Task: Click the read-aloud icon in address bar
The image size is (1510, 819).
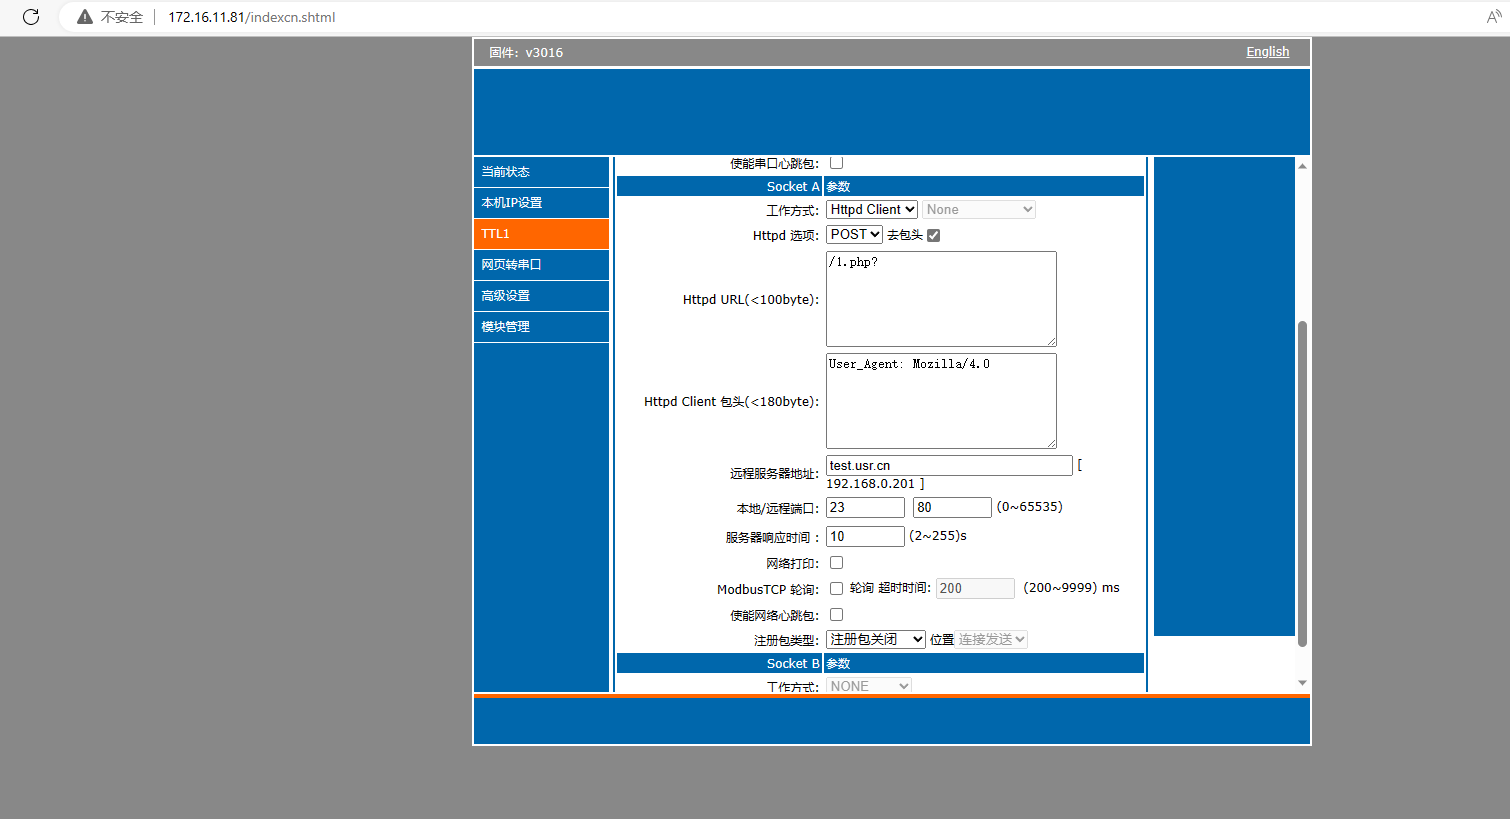Action: click(1493, 17)
